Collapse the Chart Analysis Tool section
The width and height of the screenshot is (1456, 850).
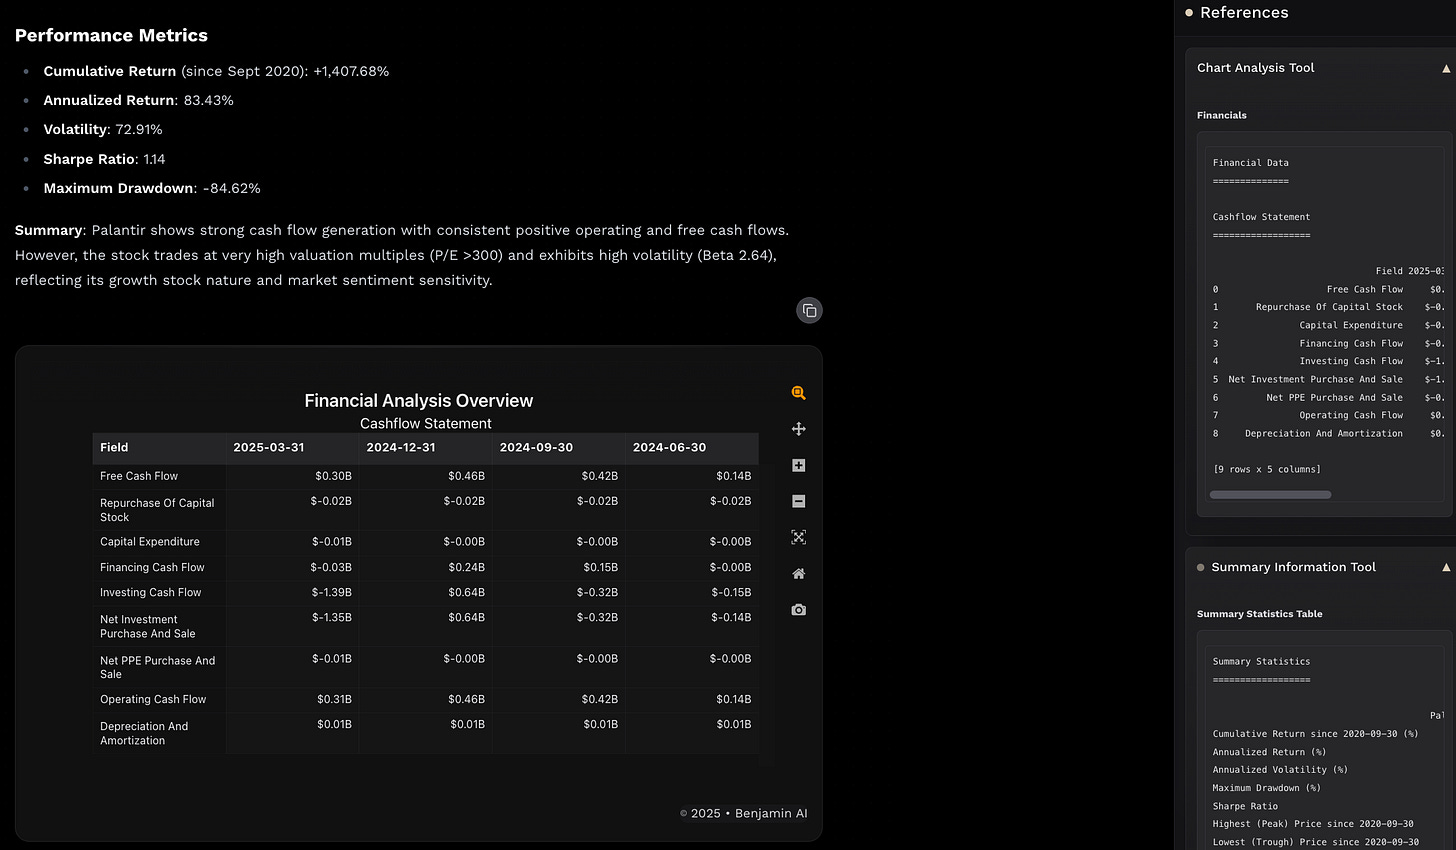coord(1445,68)
